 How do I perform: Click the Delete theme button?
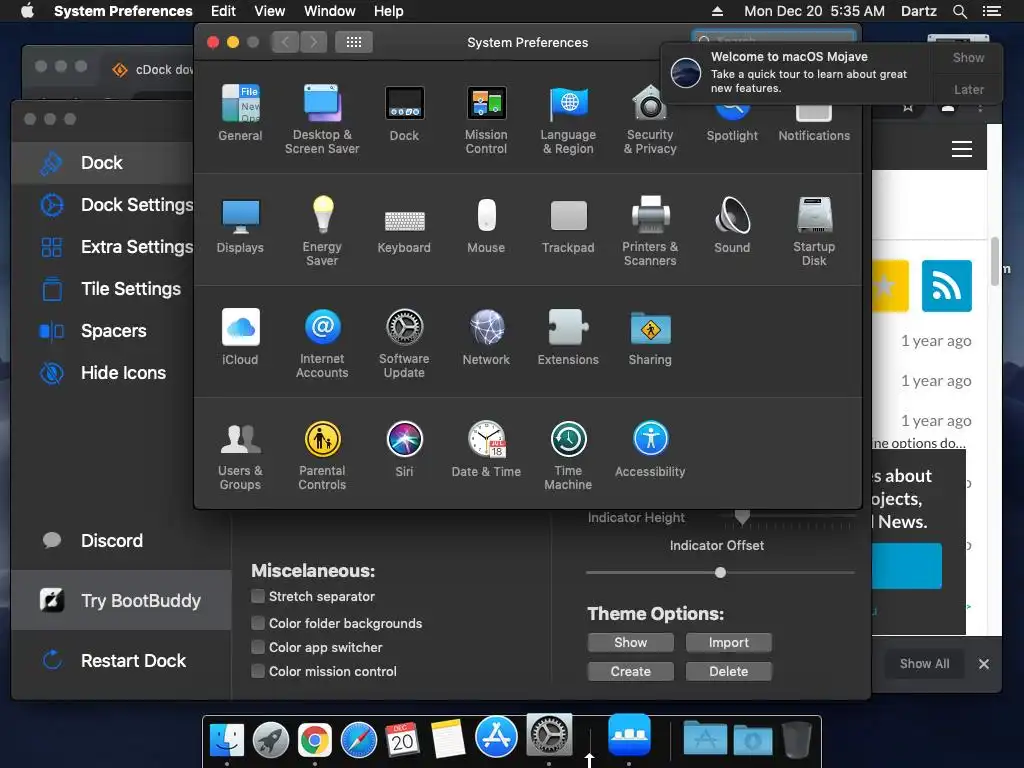pyautogui.click(x=728, y=671)
